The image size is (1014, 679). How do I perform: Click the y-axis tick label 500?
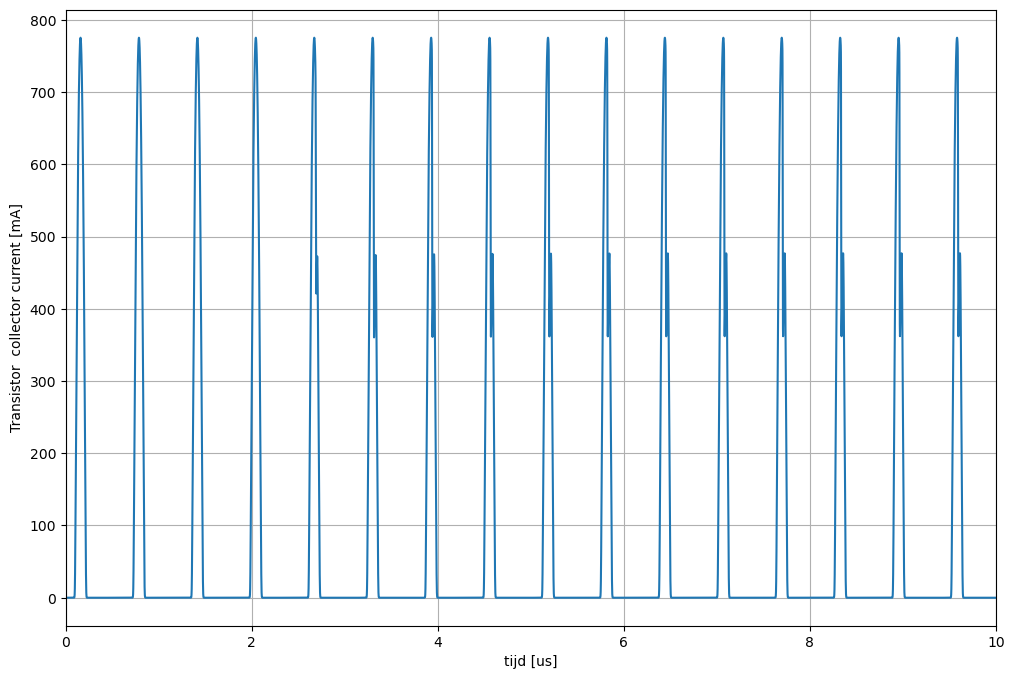click(43, 237)
